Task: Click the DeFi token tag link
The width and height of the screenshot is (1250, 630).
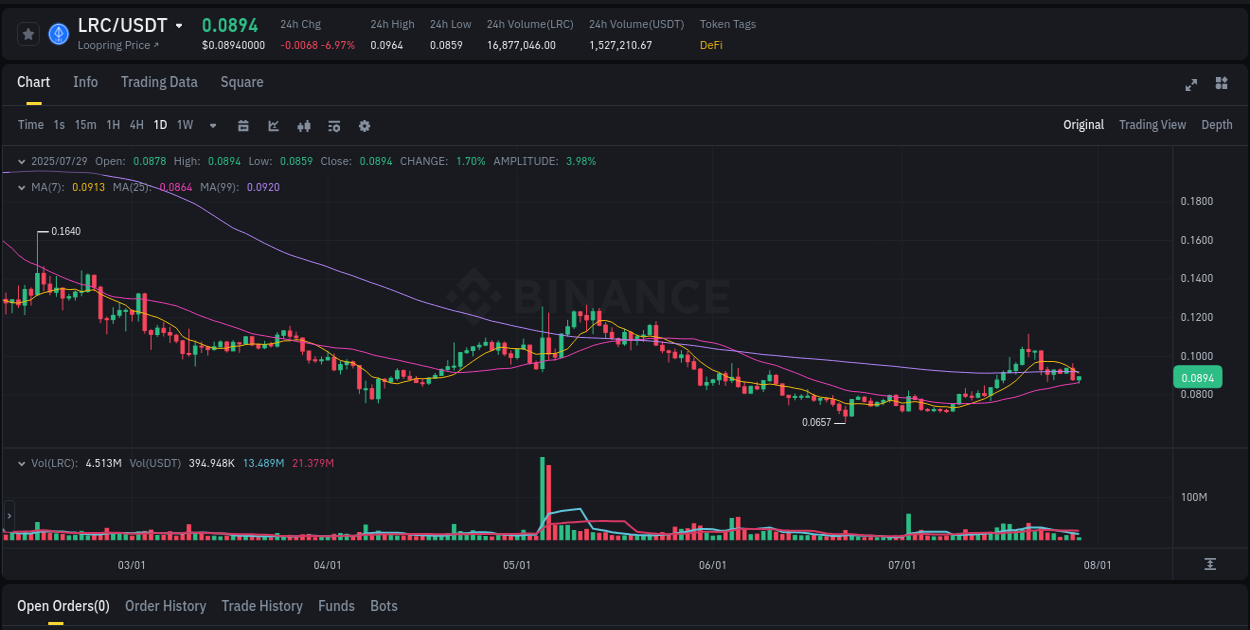Action: point(711,45)
